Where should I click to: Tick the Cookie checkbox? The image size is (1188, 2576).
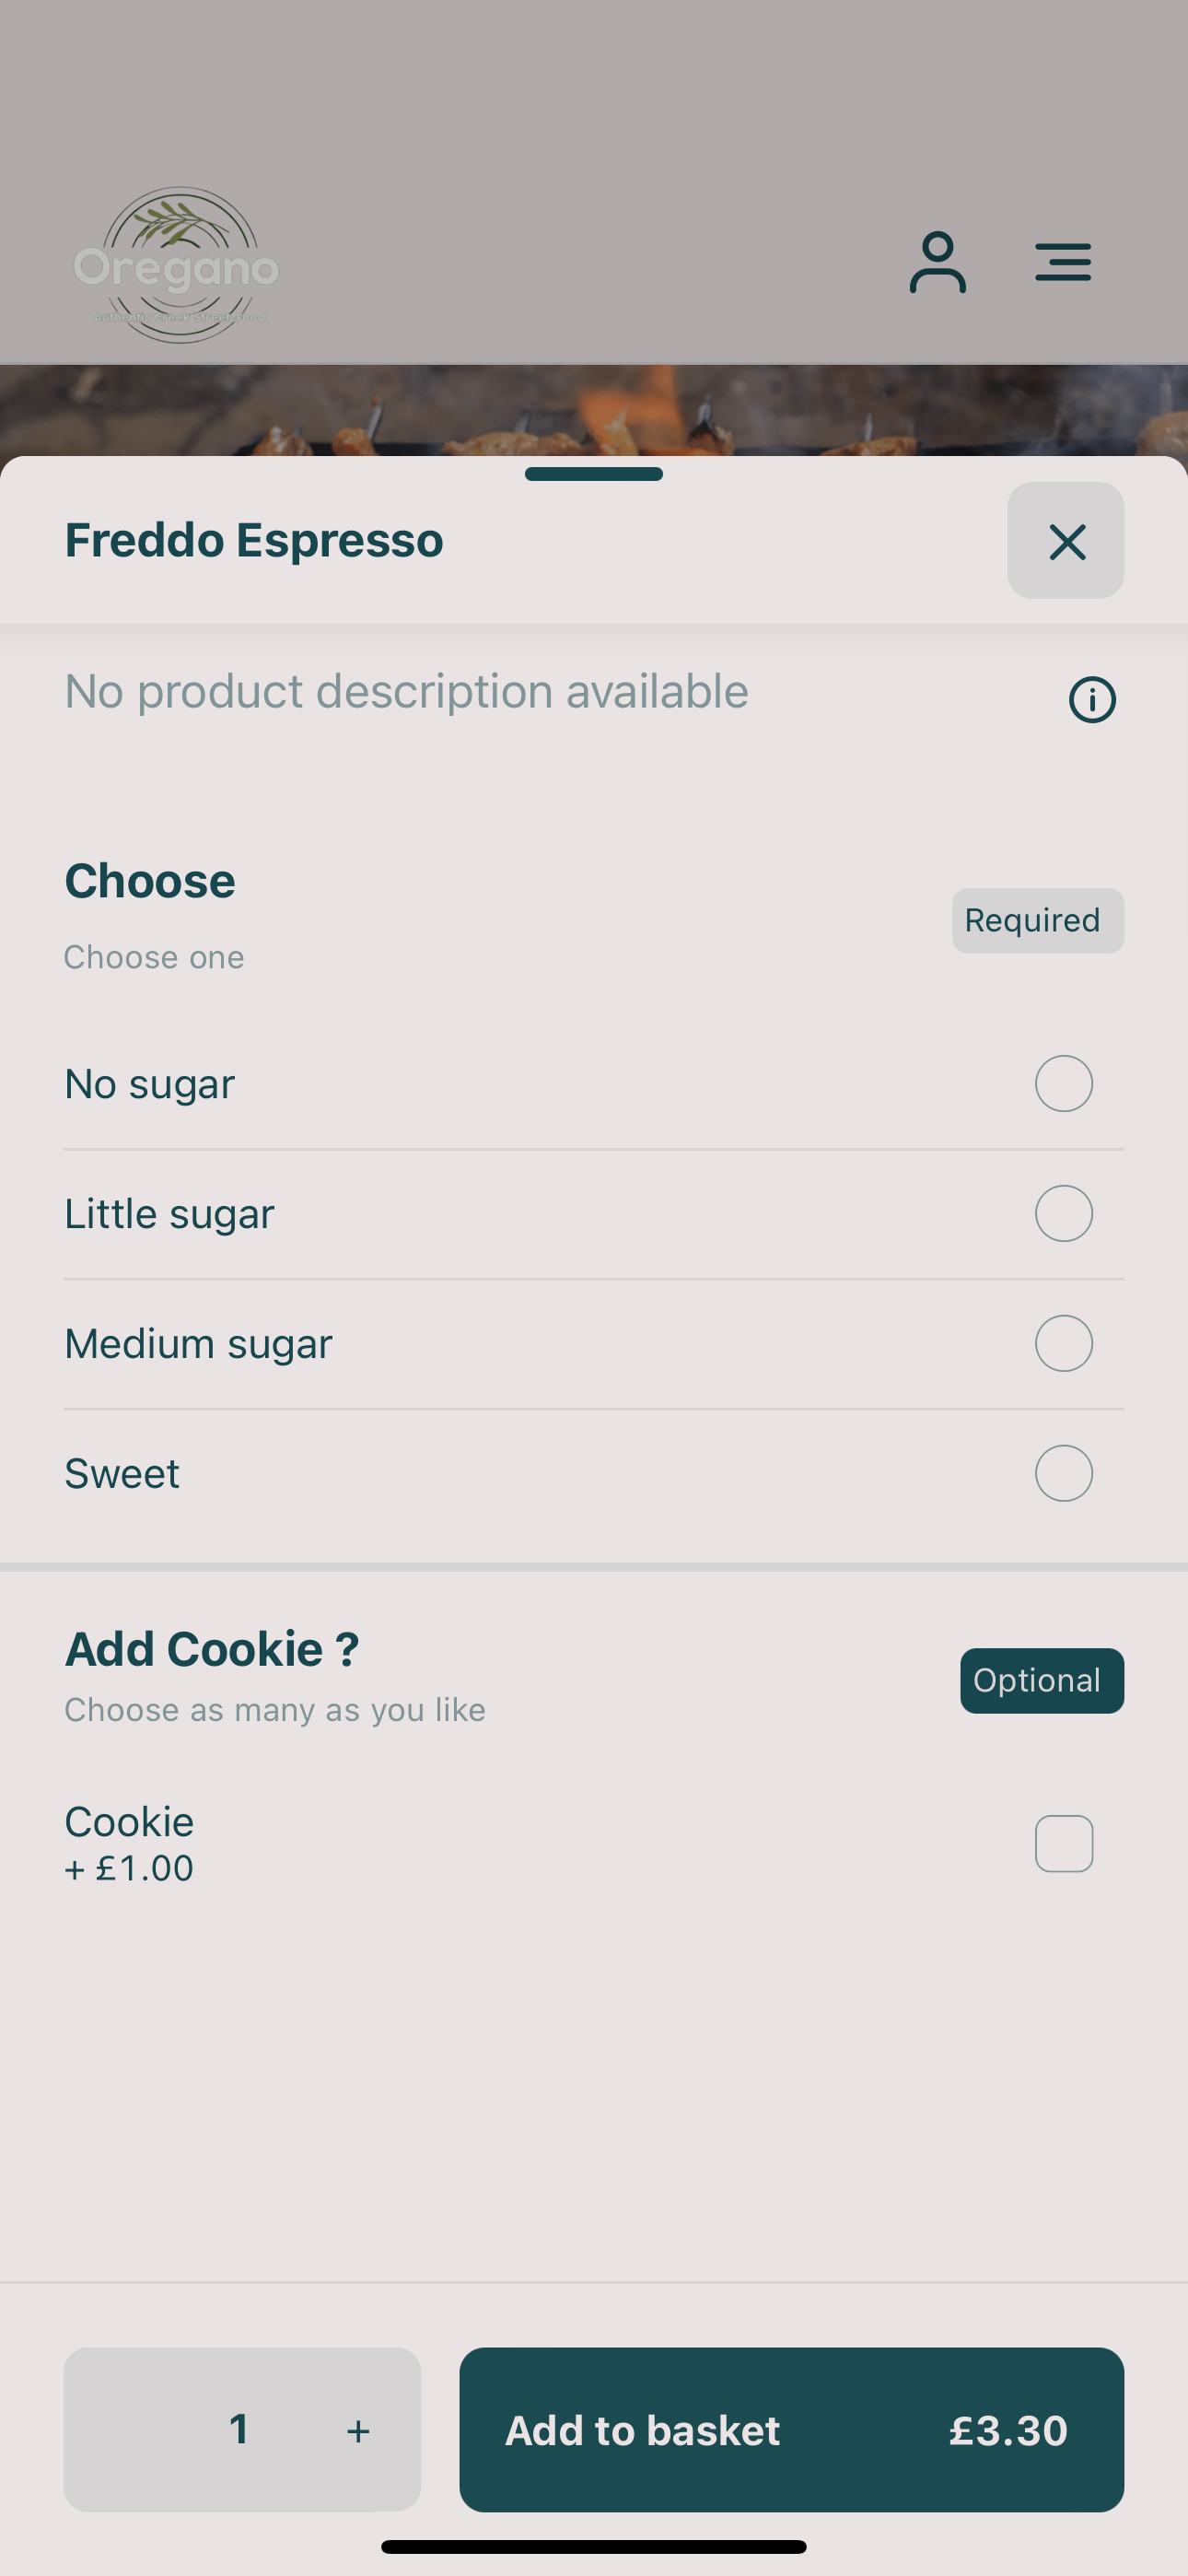[x=1063, y=1843]
